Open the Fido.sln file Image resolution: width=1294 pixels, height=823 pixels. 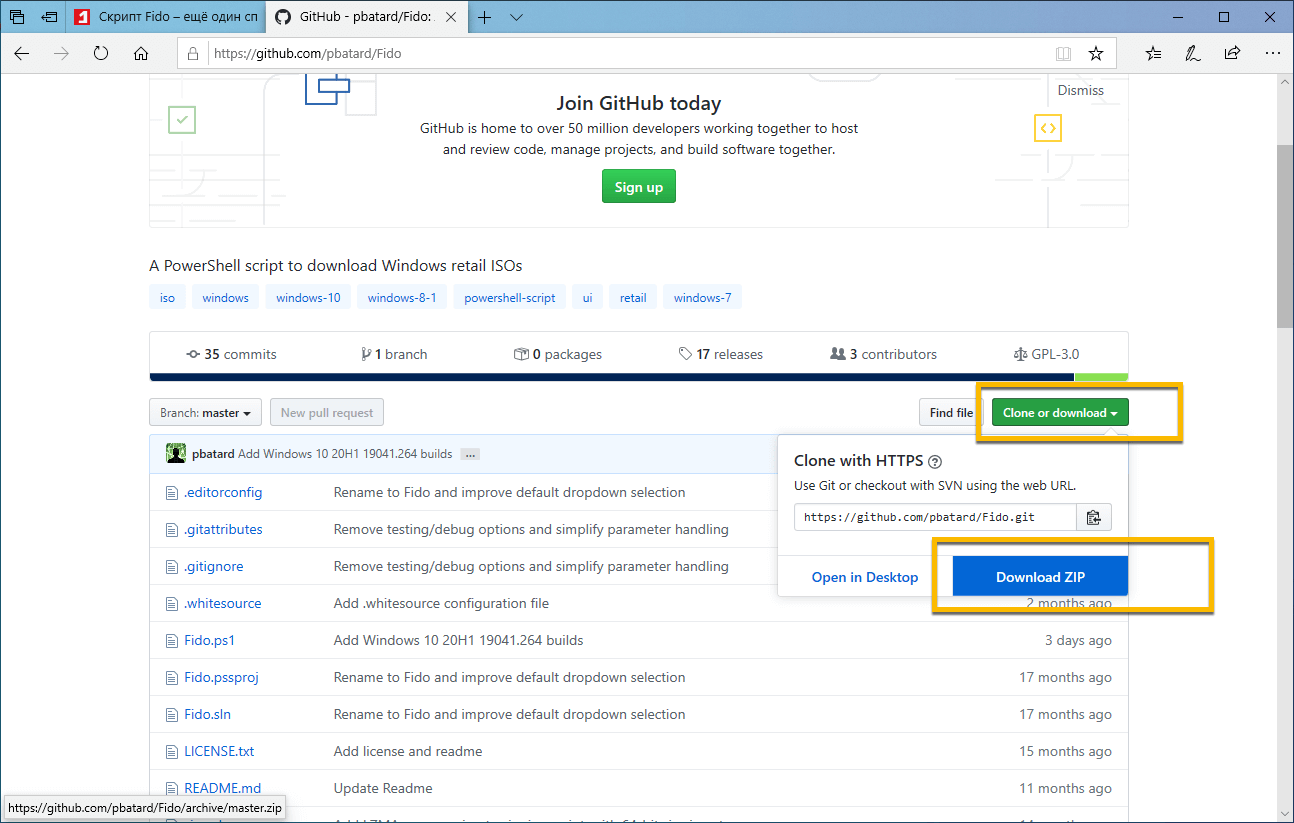pyautogui.click(x=208, y=714)
